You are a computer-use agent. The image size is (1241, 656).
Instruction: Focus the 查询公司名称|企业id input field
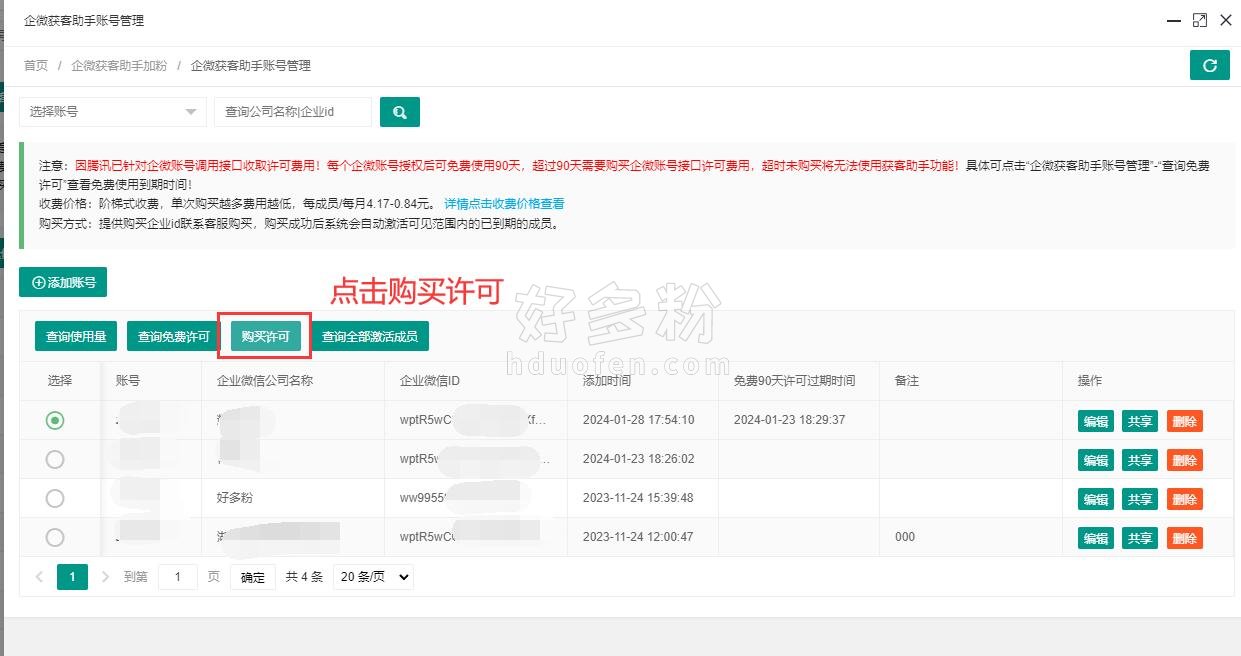(x=293, y=112)
